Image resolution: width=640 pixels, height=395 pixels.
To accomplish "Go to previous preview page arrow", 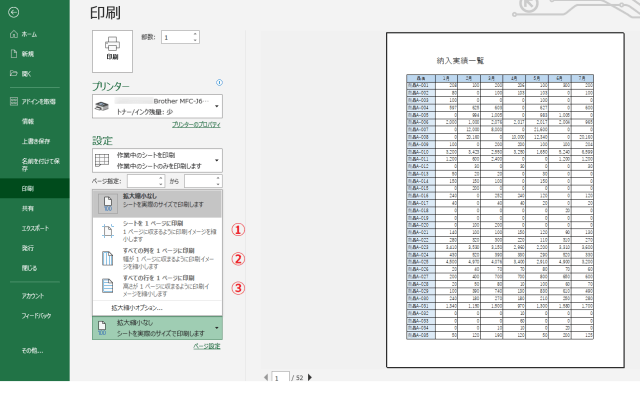I will pos(266,377).
